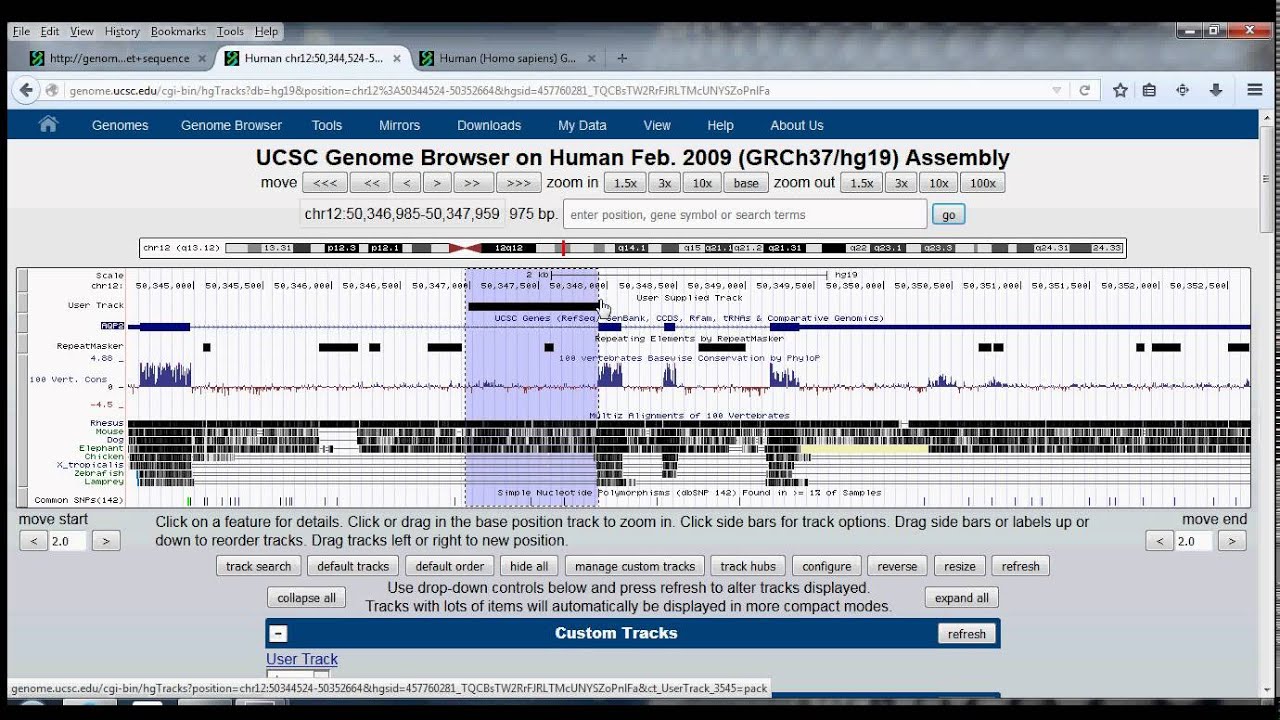Viewport: 1280px width, 720px height.
Task: Open Firefox Bookmarks menu
Action: [178, 31]
